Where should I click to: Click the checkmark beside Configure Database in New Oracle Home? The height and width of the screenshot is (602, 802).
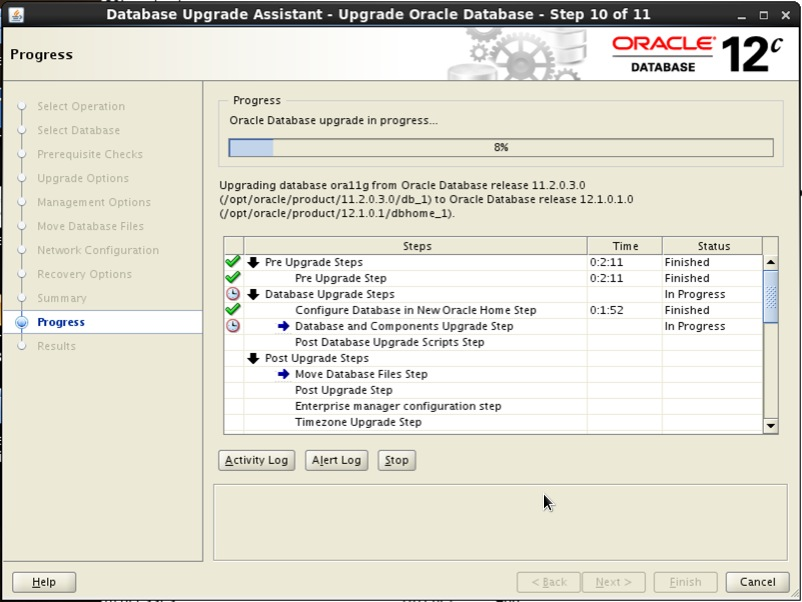233,310
